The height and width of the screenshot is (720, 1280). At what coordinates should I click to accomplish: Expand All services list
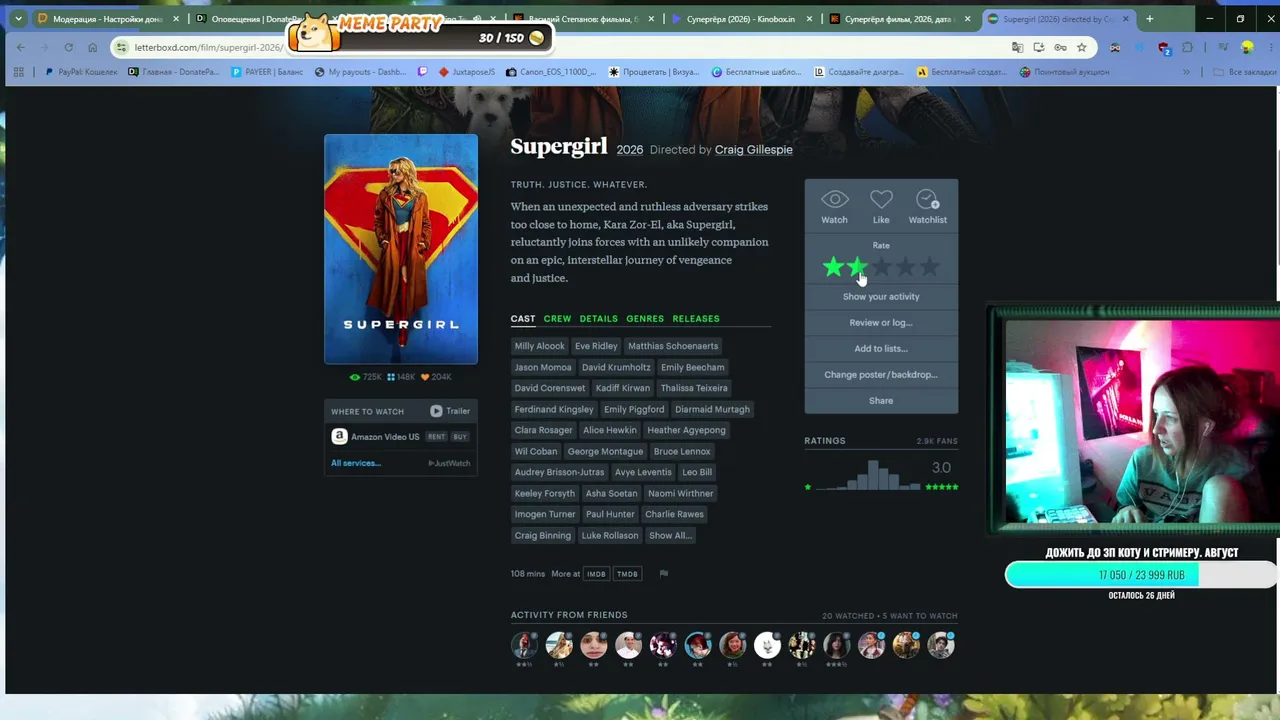pyautogui.click(x=356, y=463)
